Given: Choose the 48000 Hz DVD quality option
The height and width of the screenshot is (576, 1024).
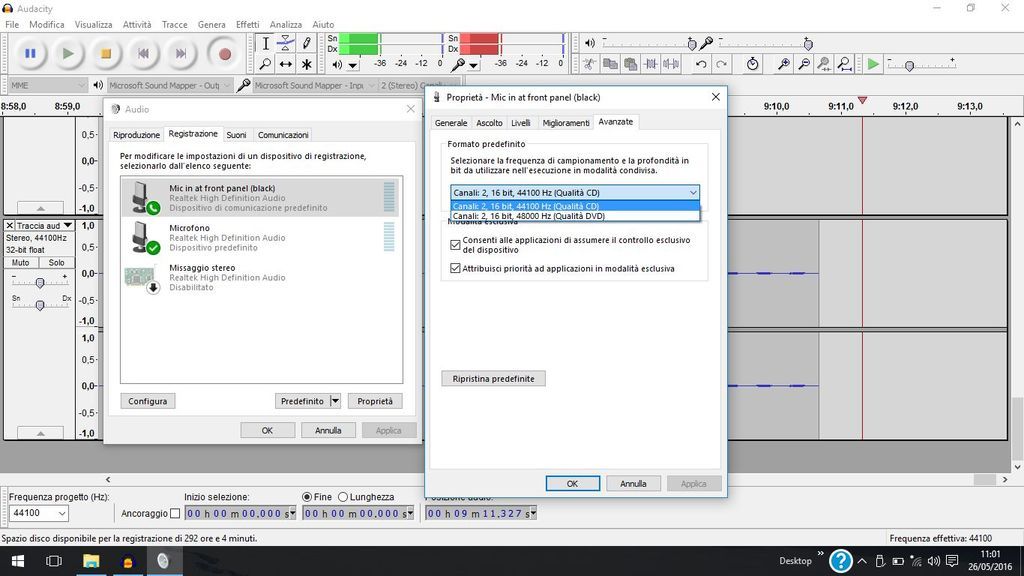Looking at the screenshot, I should [x=528, y=216].
